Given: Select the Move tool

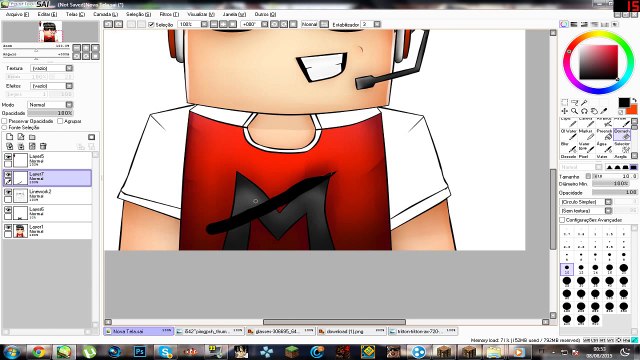Looking at the screenshot, I should tap(564, 111).
